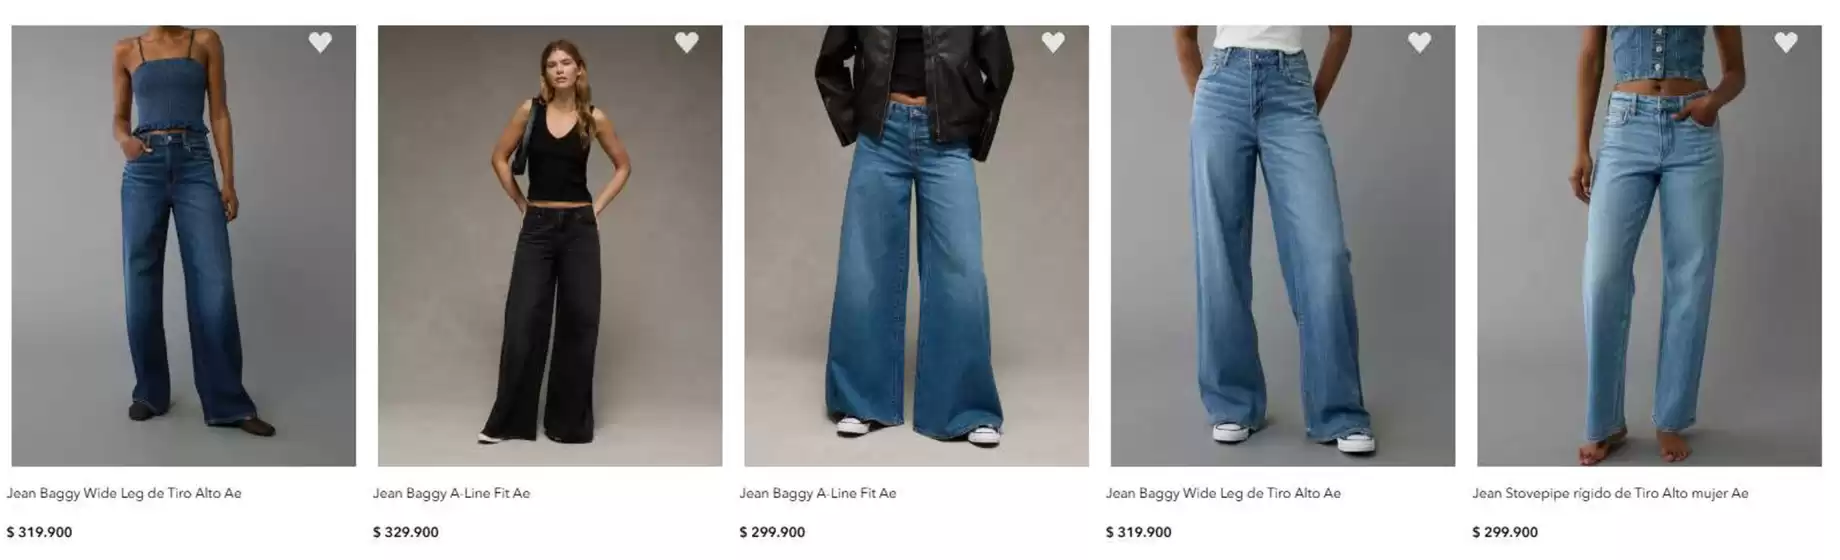The width and height of the screenshot is (1840, 560).
Task: Select the Stovepipe jean $299.900 price
Action: (1505, 532)
